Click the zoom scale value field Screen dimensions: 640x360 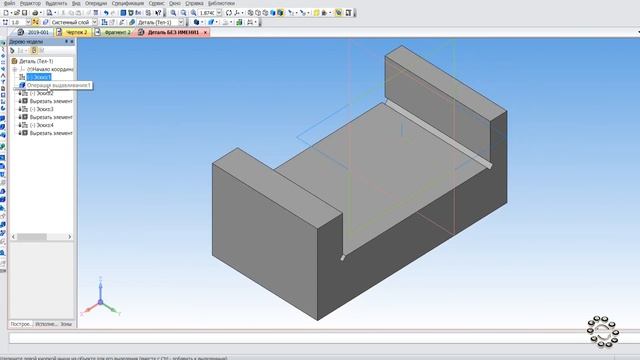pyautogui.click(x=207, y=13)
